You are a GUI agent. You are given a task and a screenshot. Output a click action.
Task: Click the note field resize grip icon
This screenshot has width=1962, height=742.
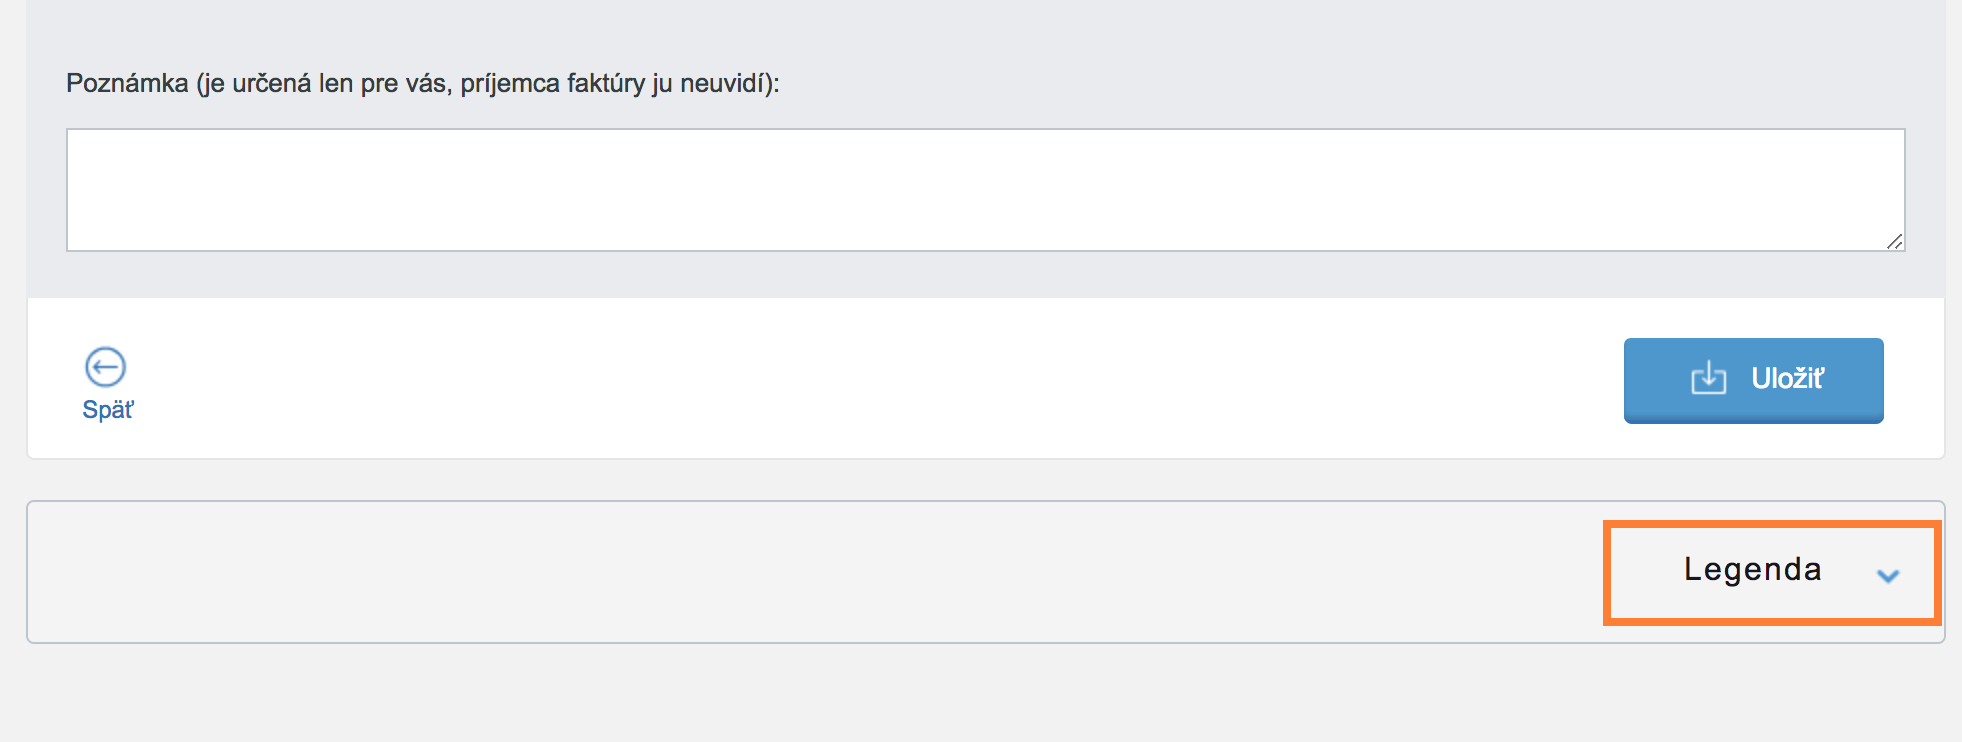(1894, 241)
